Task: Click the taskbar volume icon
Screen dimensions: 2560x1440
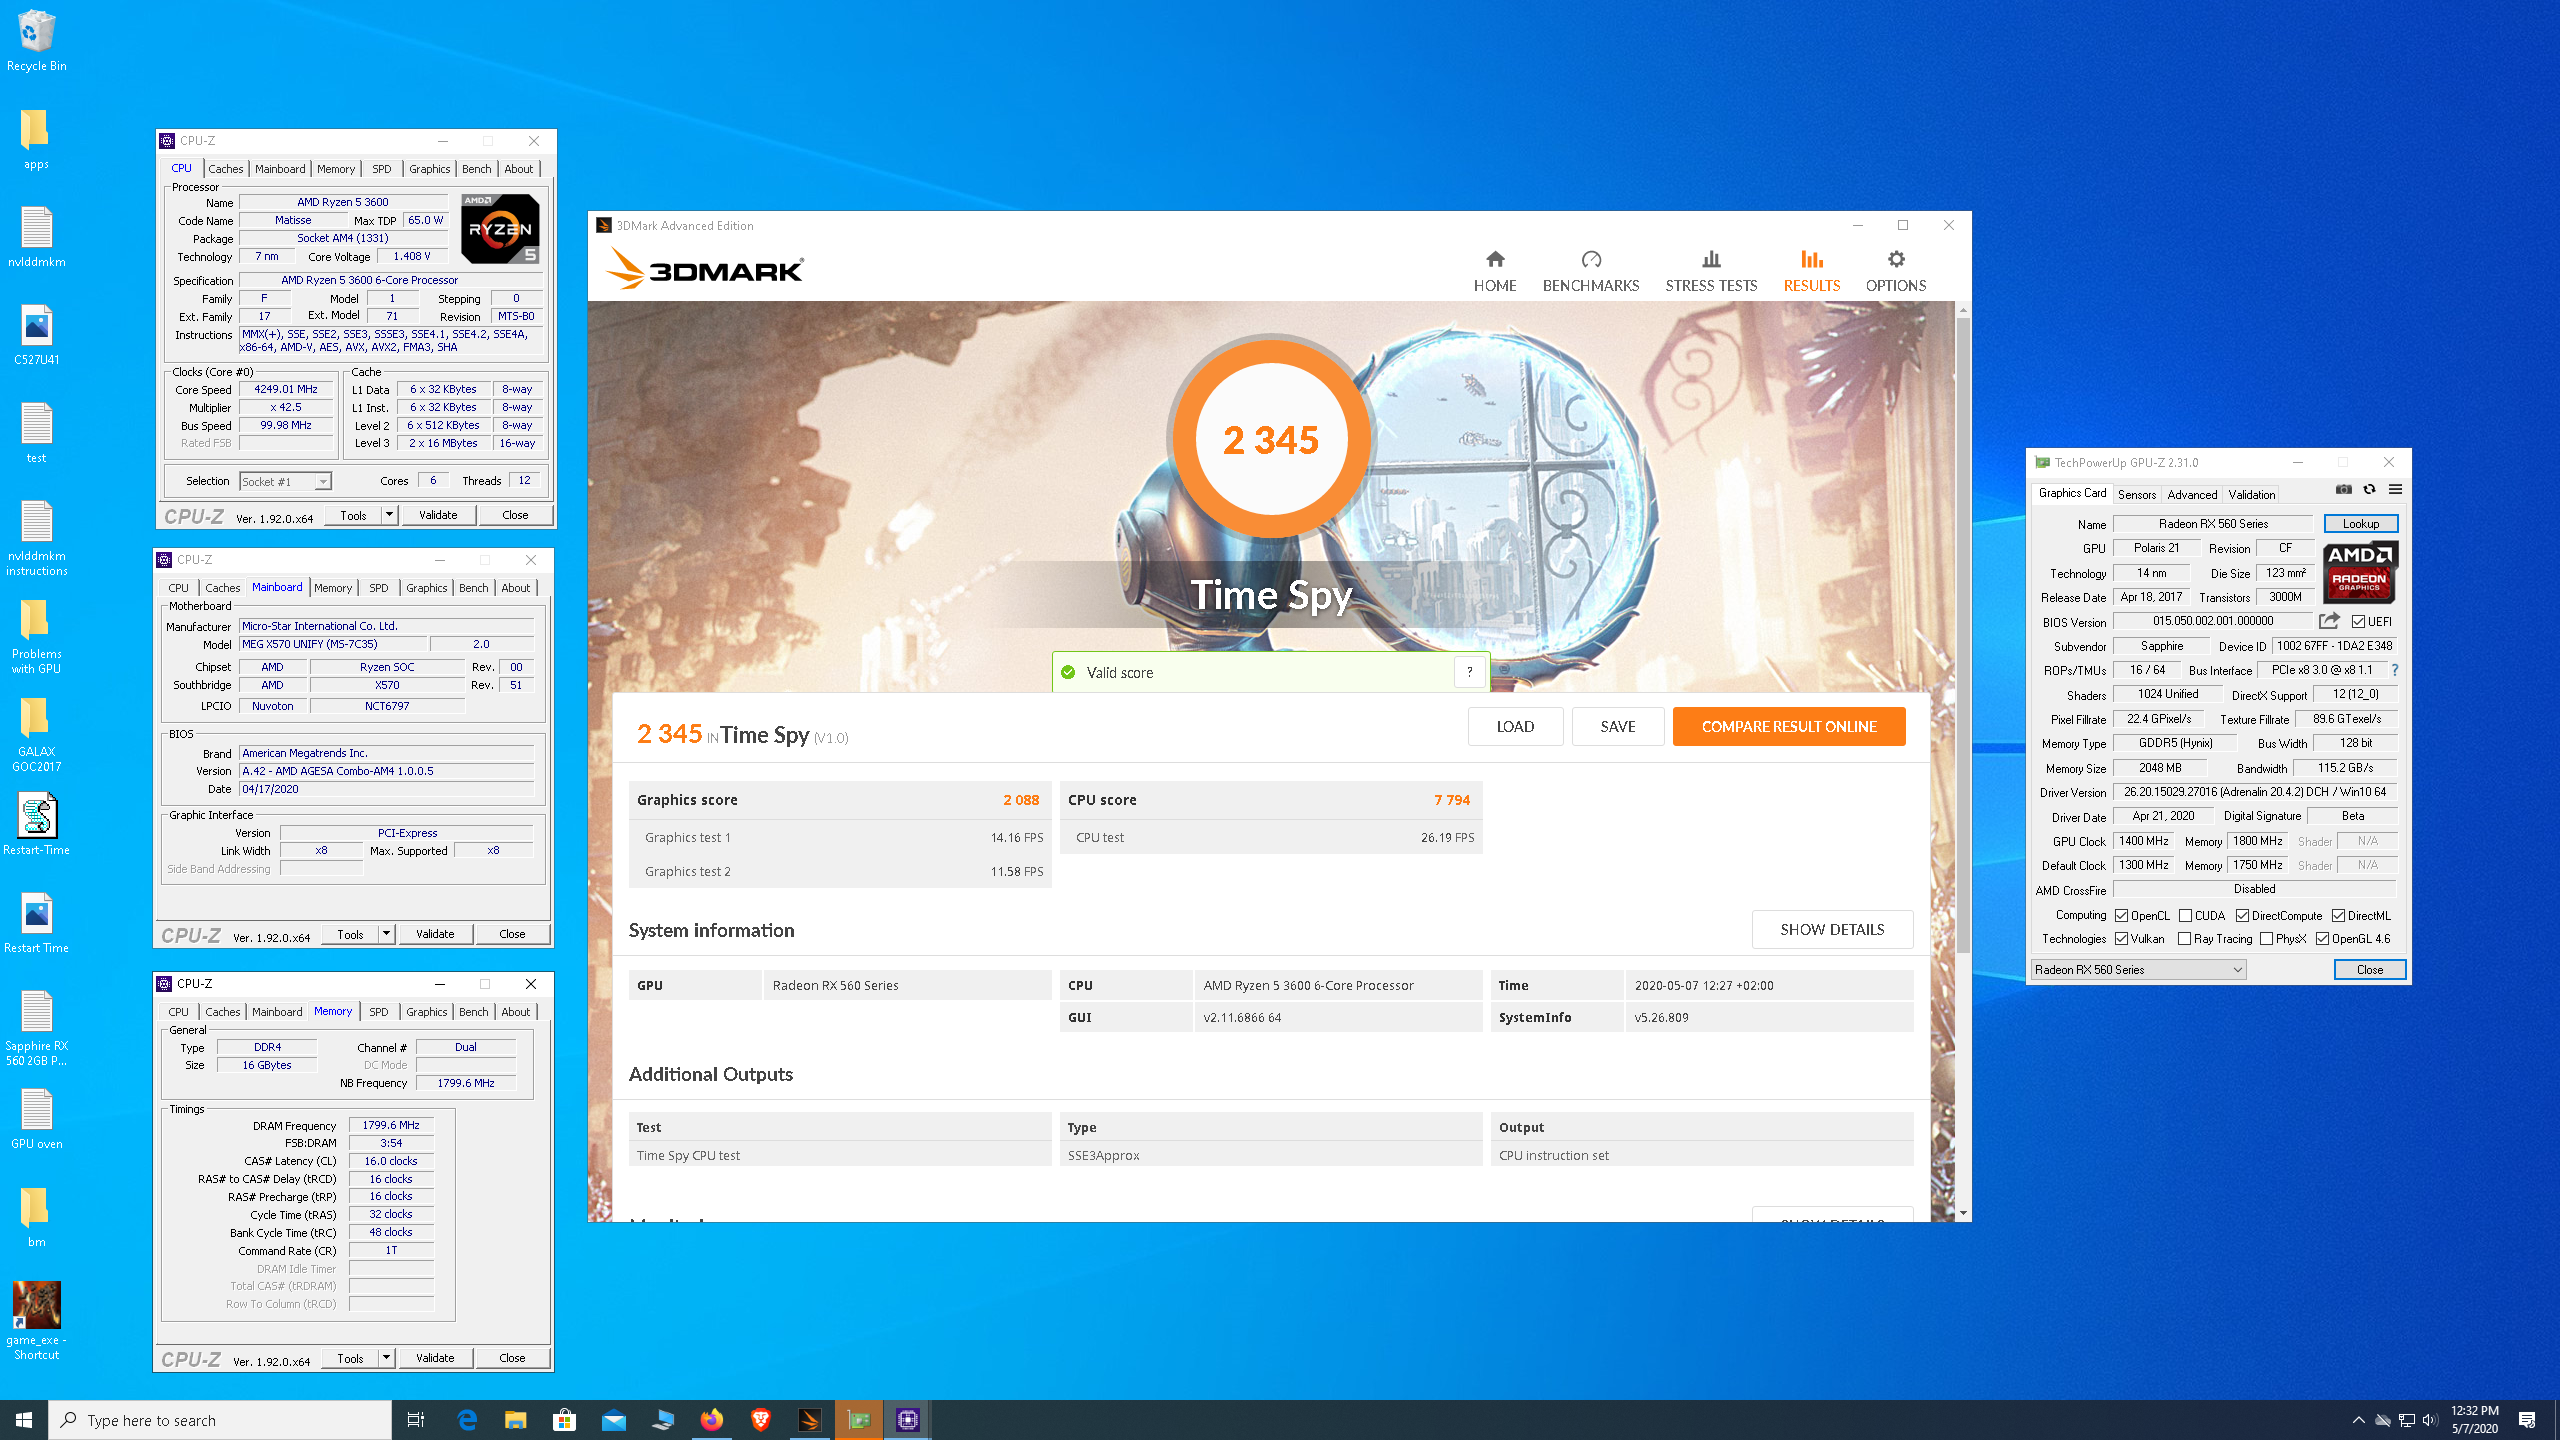Action: tap(2430, 1420)
